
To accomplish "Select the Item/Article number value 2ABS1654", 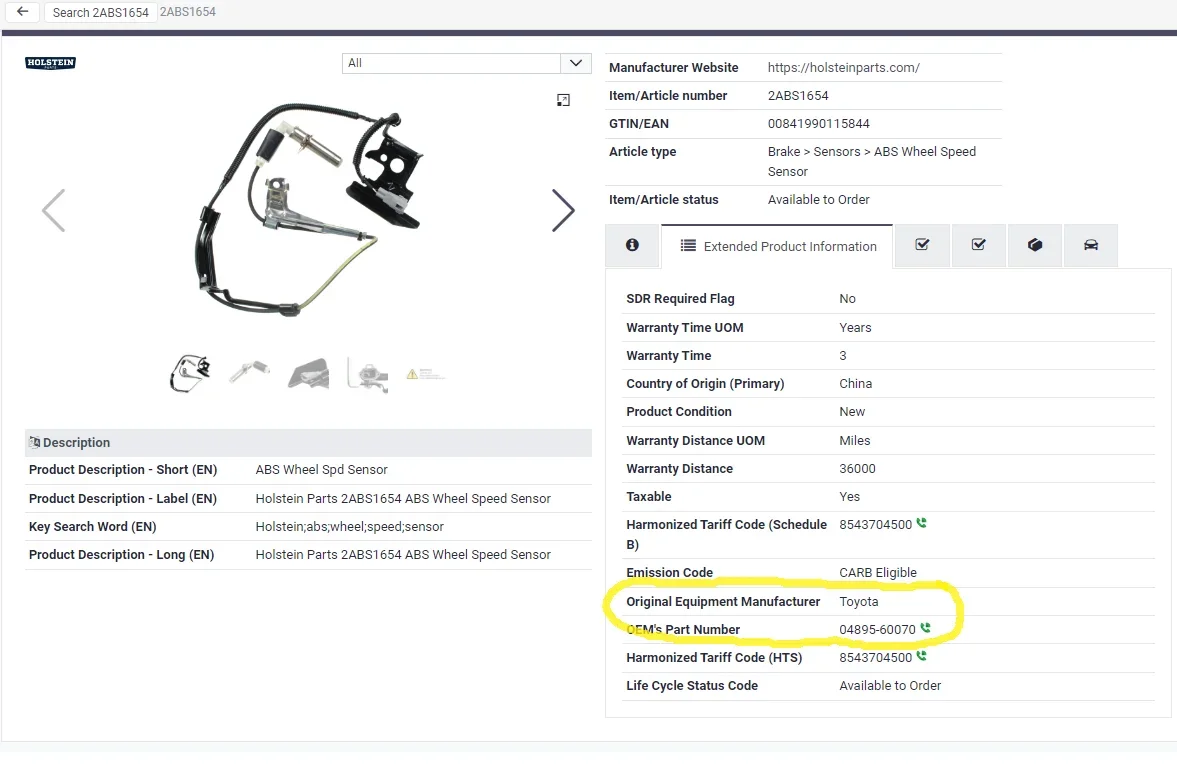I will pyautogui.click(x=798, y=96).
